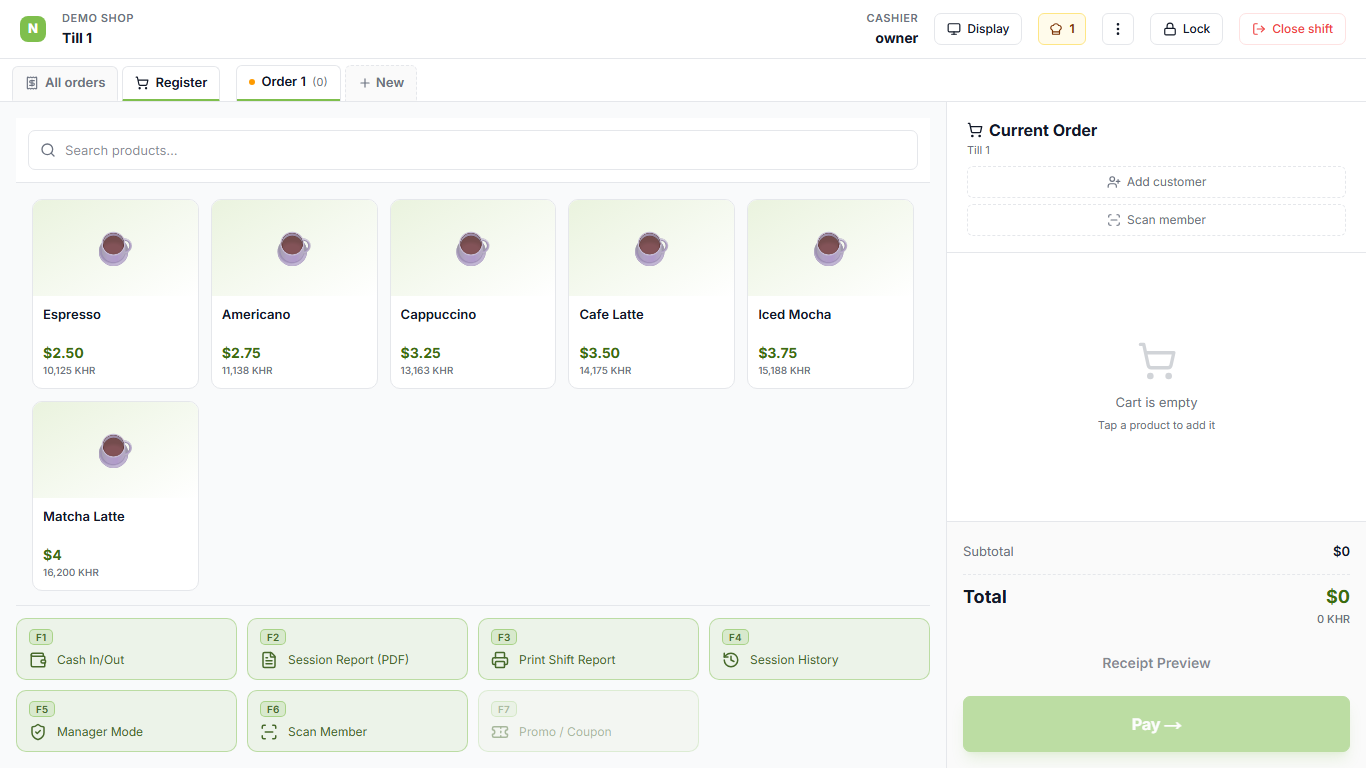Click the F1 shortcut badge
Viewport: 1366px width, 768px height.
[41, 637]
